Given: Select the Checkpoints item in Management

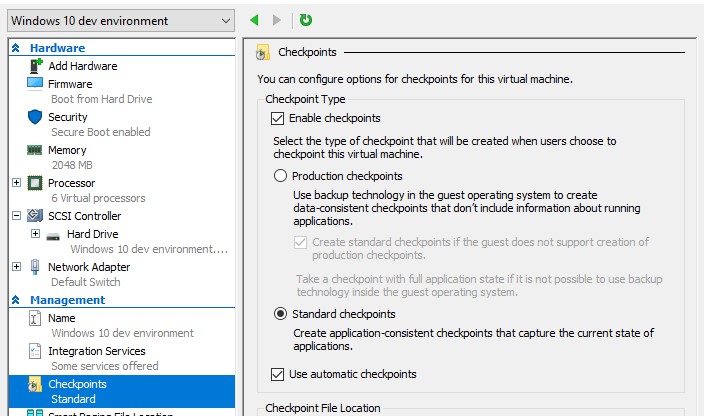Looking at the screenshot, I should (122, 391).
